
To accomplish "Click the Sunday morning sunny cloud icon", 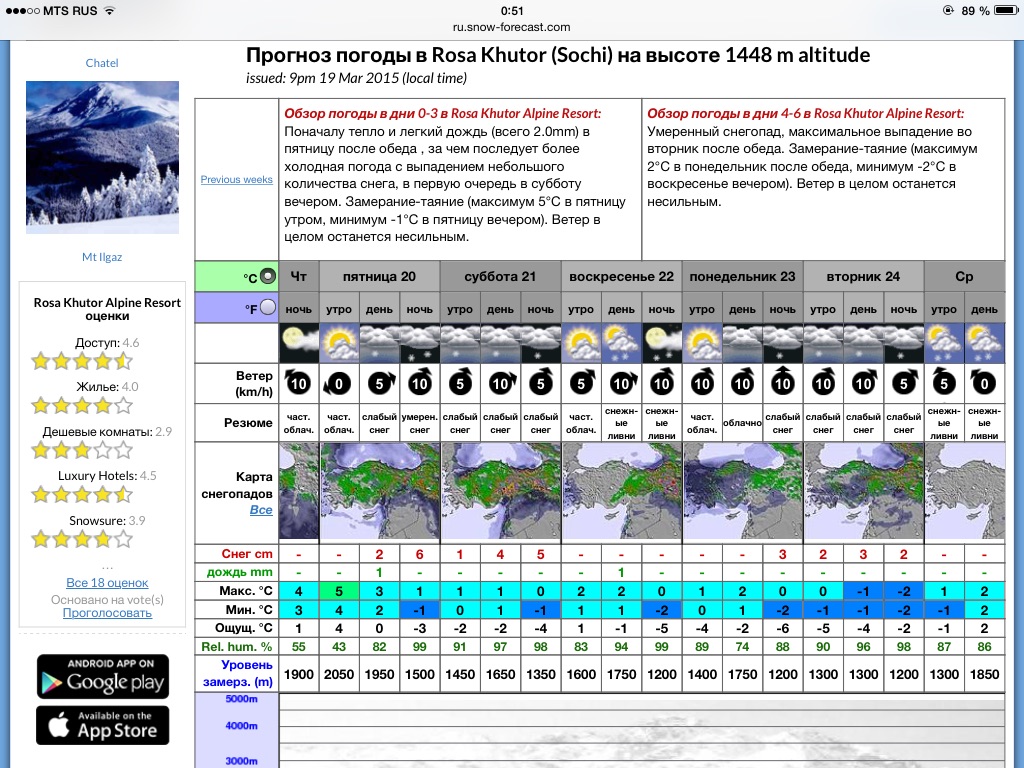I will click(581, 344).
